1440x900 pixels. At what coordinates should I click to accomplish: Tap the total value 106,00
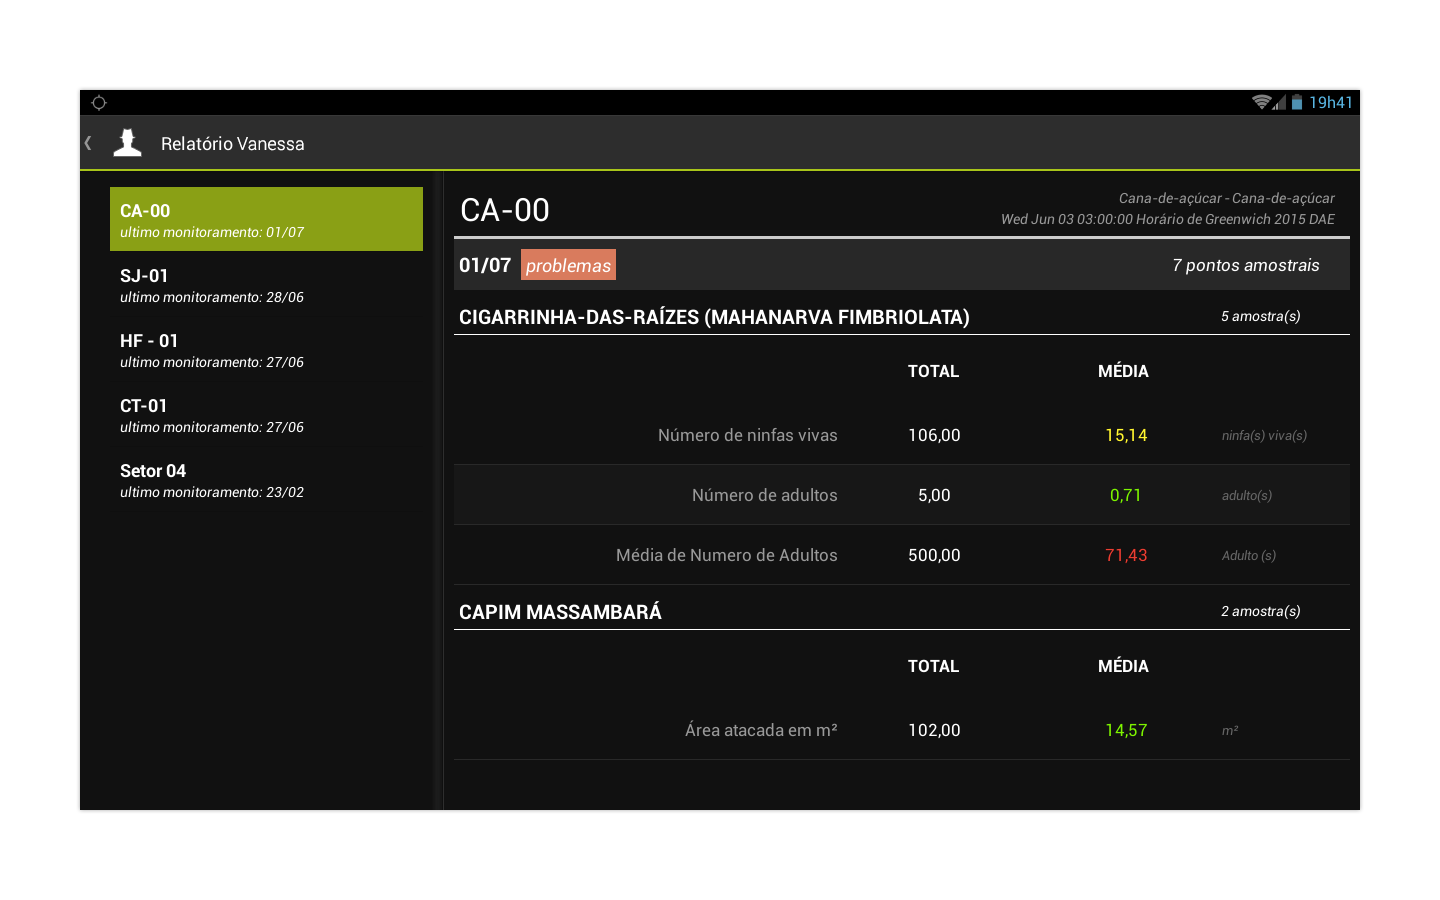pos(934,435)
